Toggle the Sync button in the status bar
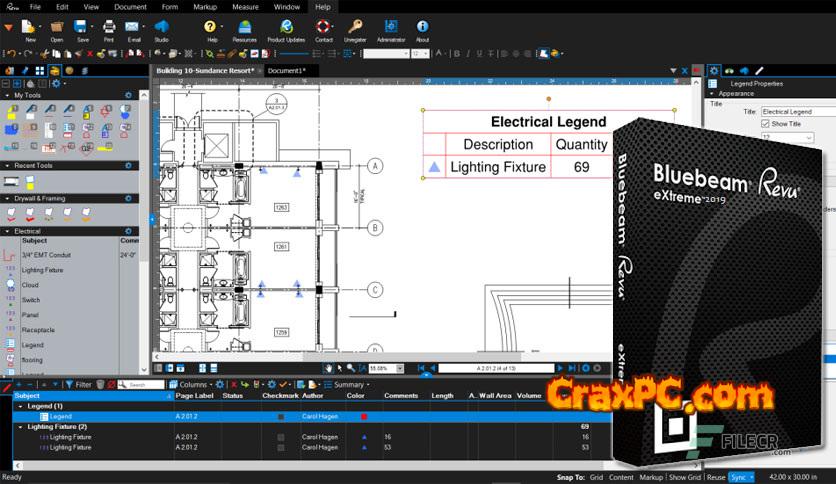The image size is (836, 484). coord(742,478)
